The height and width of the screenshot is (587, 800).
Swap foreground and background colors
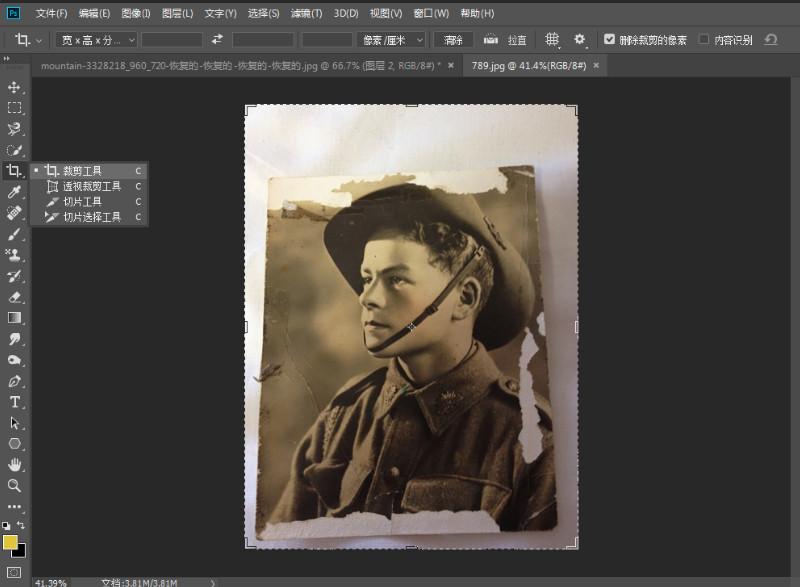pos(21,525)
